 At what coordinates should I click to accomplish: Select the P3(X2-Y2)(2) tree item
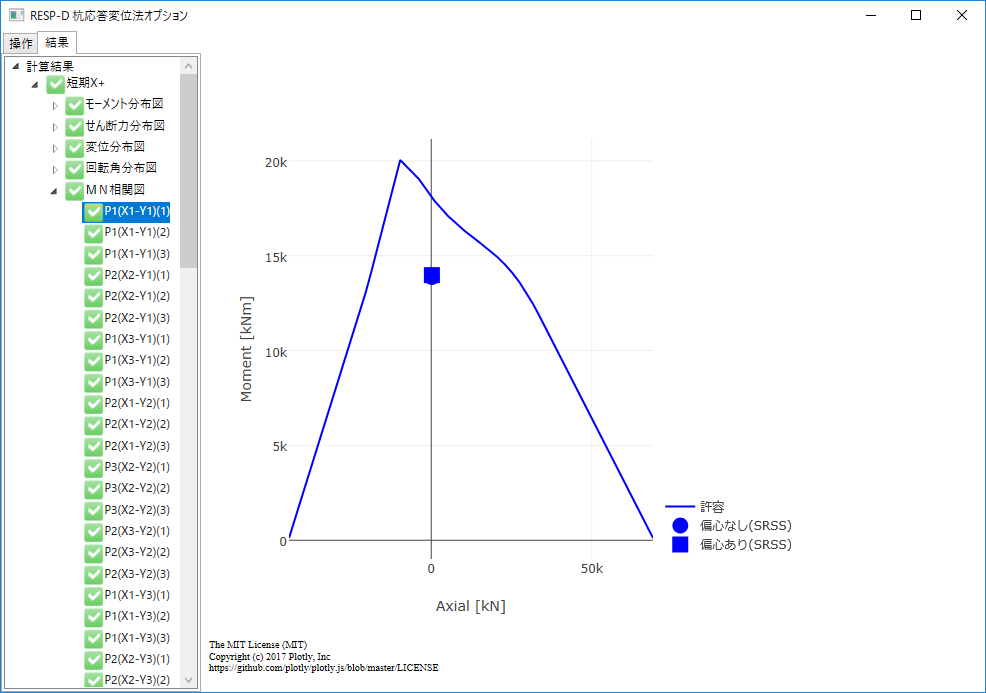coord(137,488)
